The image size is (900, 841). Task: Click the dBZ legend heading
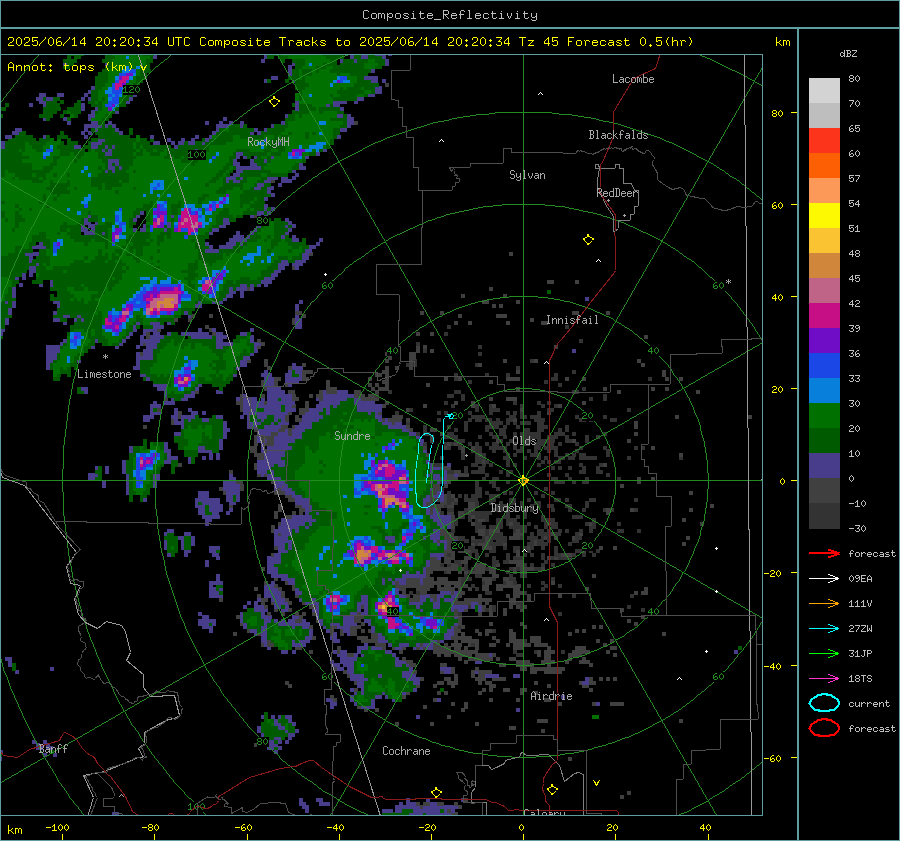click(848, 53)
